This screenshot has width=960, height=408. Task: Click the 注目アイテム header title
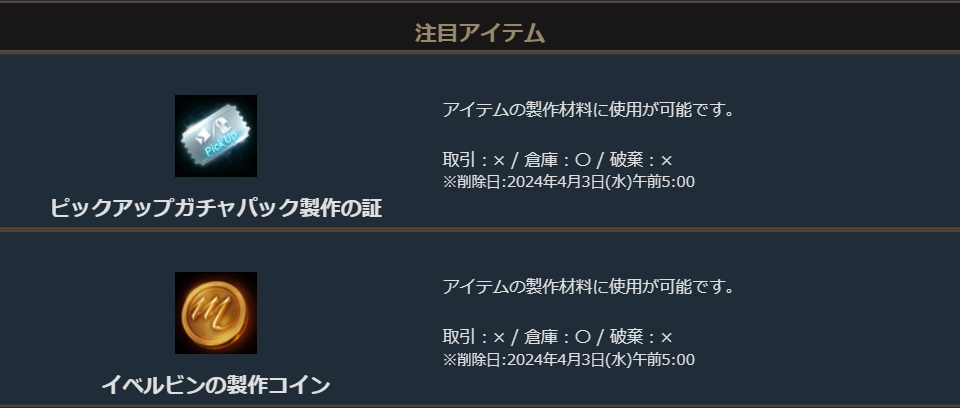(x=480, y=33)
